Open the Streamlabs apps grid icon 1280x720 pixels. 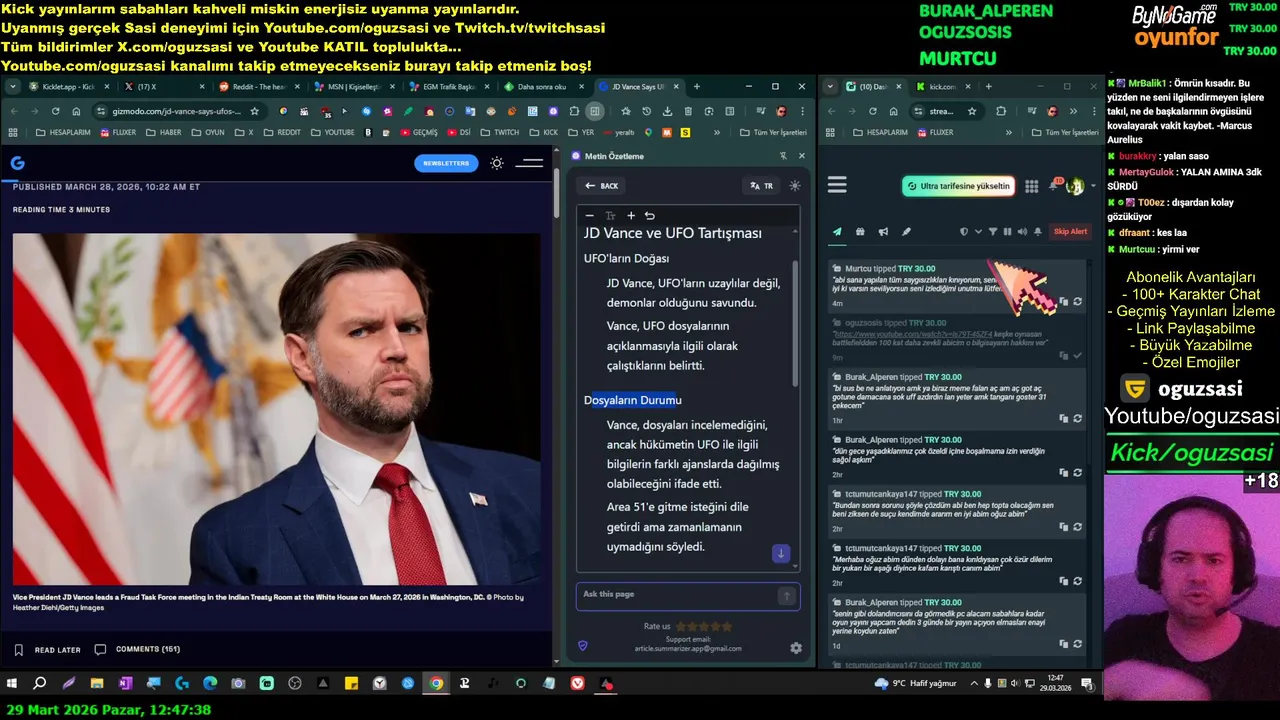(1031, 186)
